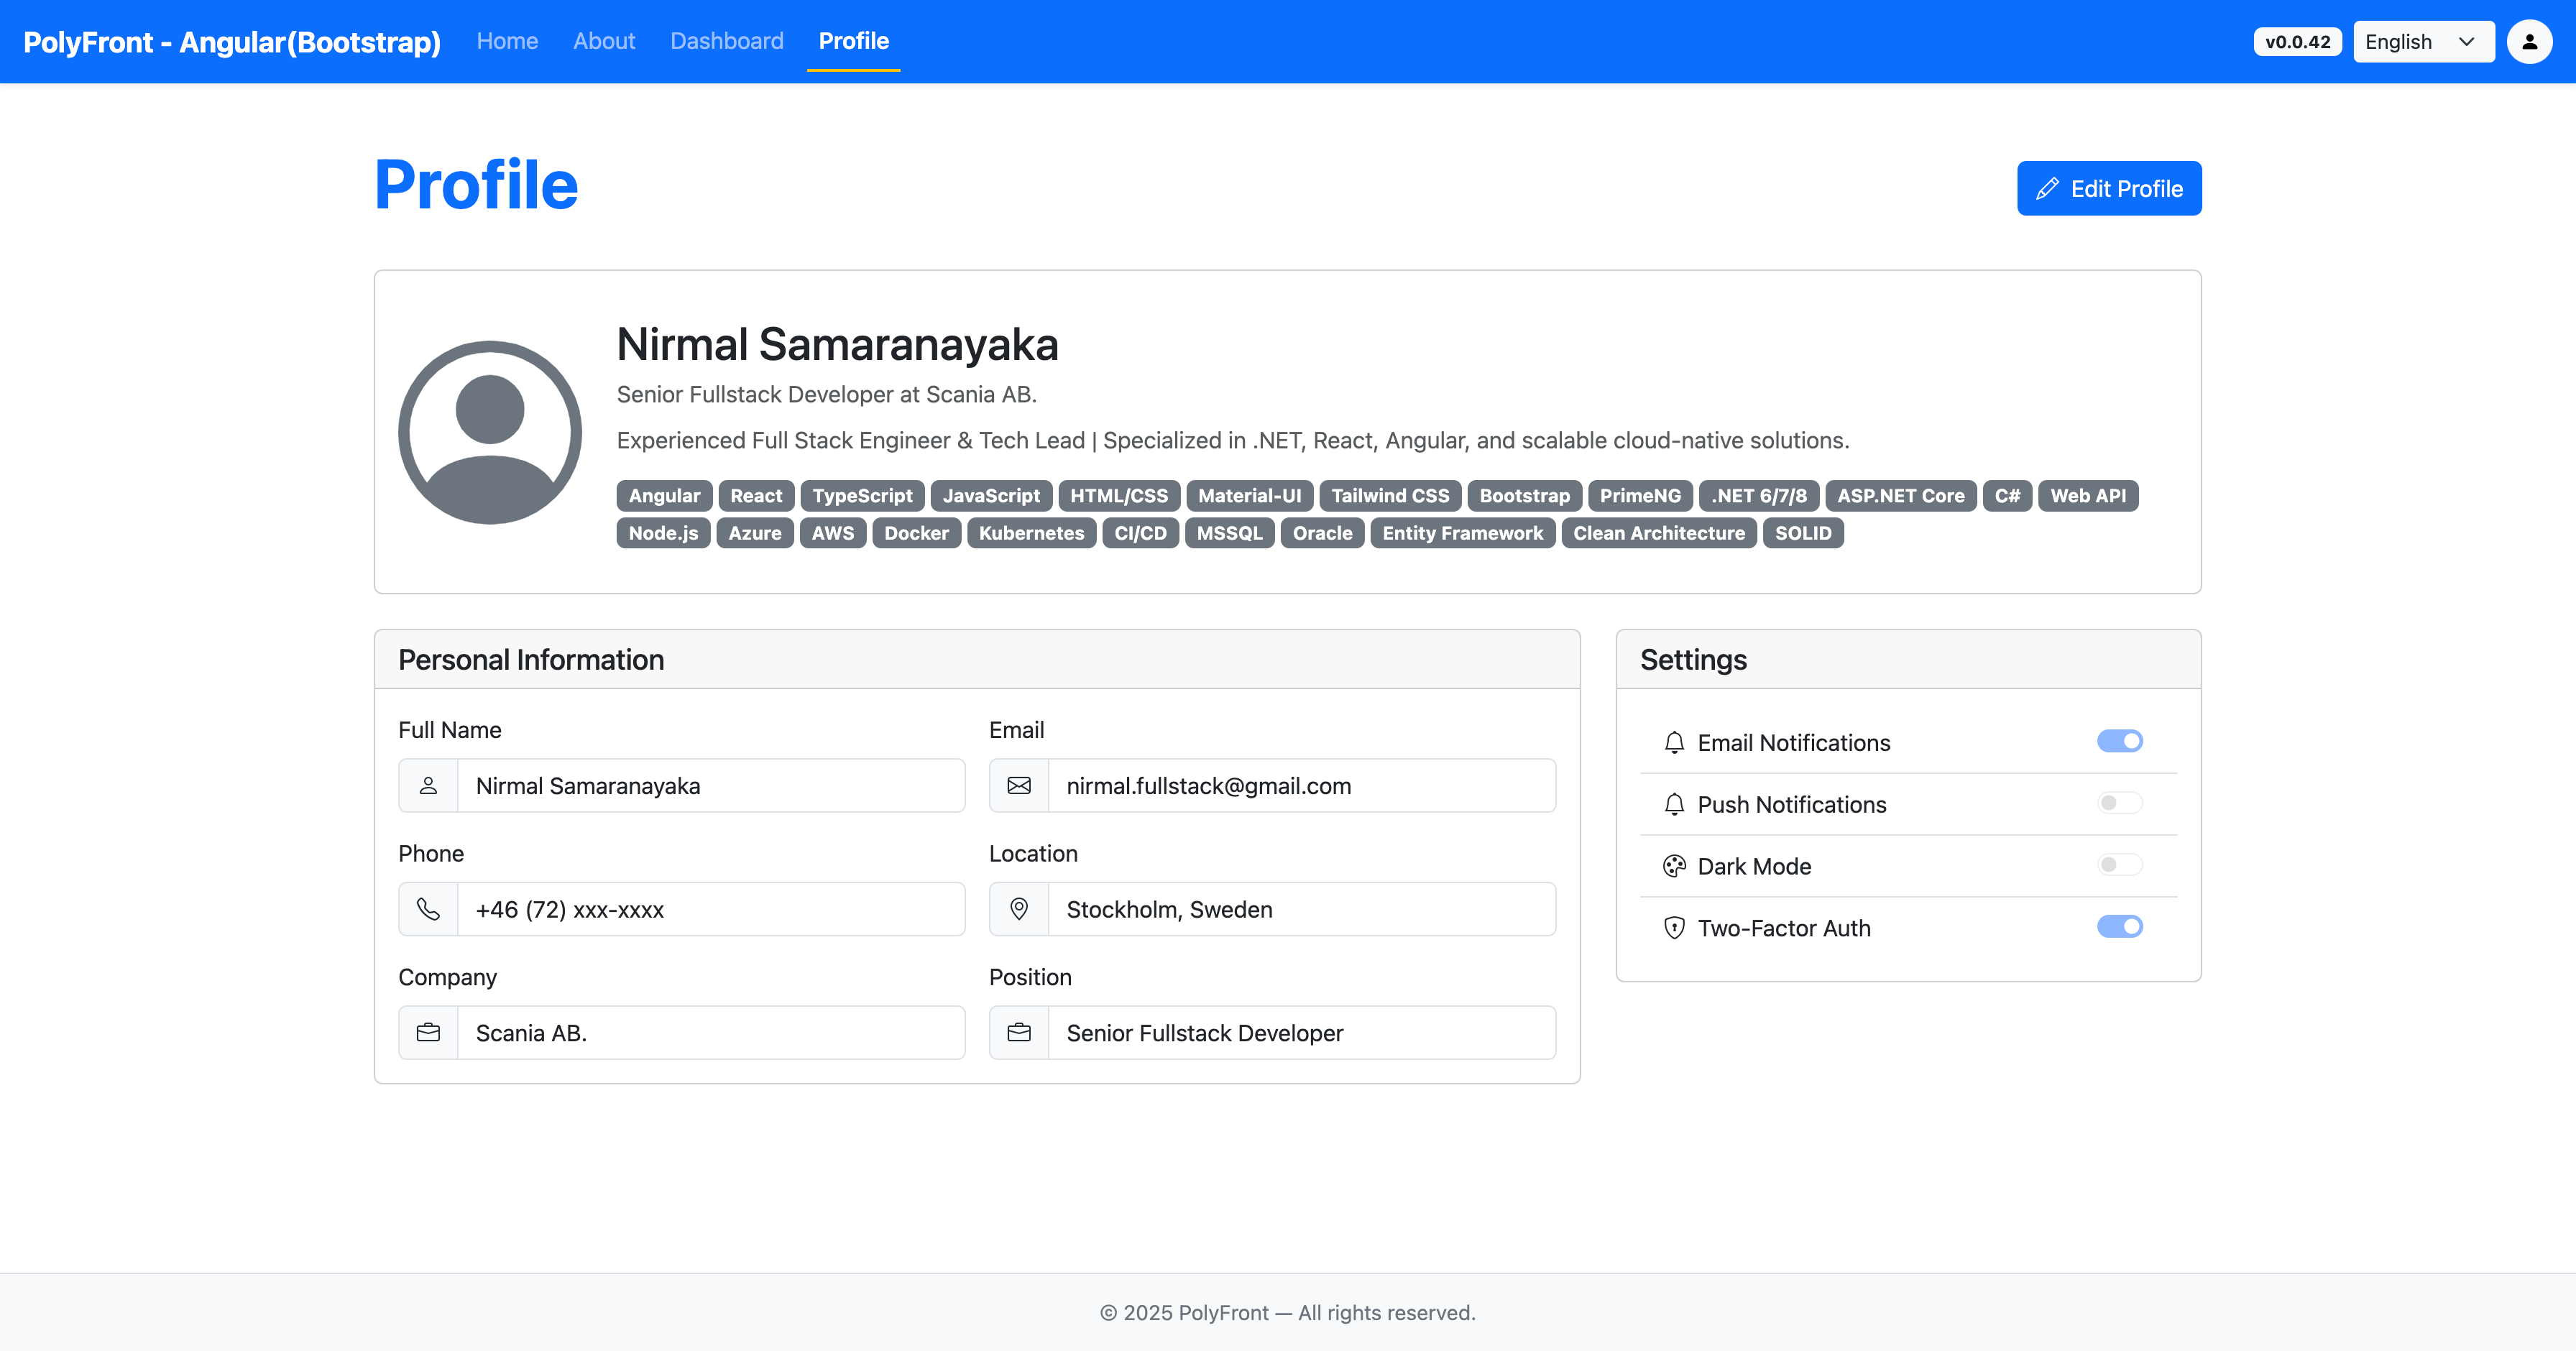Click the Oracle skill badge
Viewport: 2576px width, 1351px height.
[x=1322, y=532]
